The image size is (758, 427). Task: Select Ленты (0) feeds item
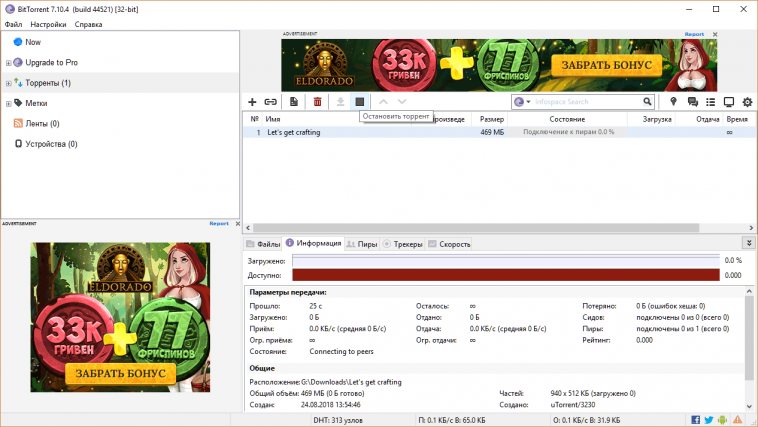click(x=42, y=123)
